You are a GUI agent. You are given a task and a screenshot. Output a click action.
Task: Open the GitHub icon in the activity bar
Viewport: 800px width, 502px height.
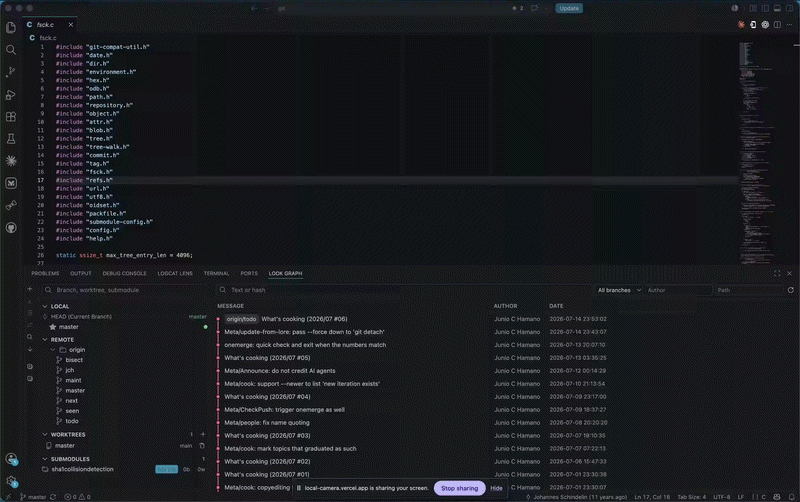coord(11,228)
